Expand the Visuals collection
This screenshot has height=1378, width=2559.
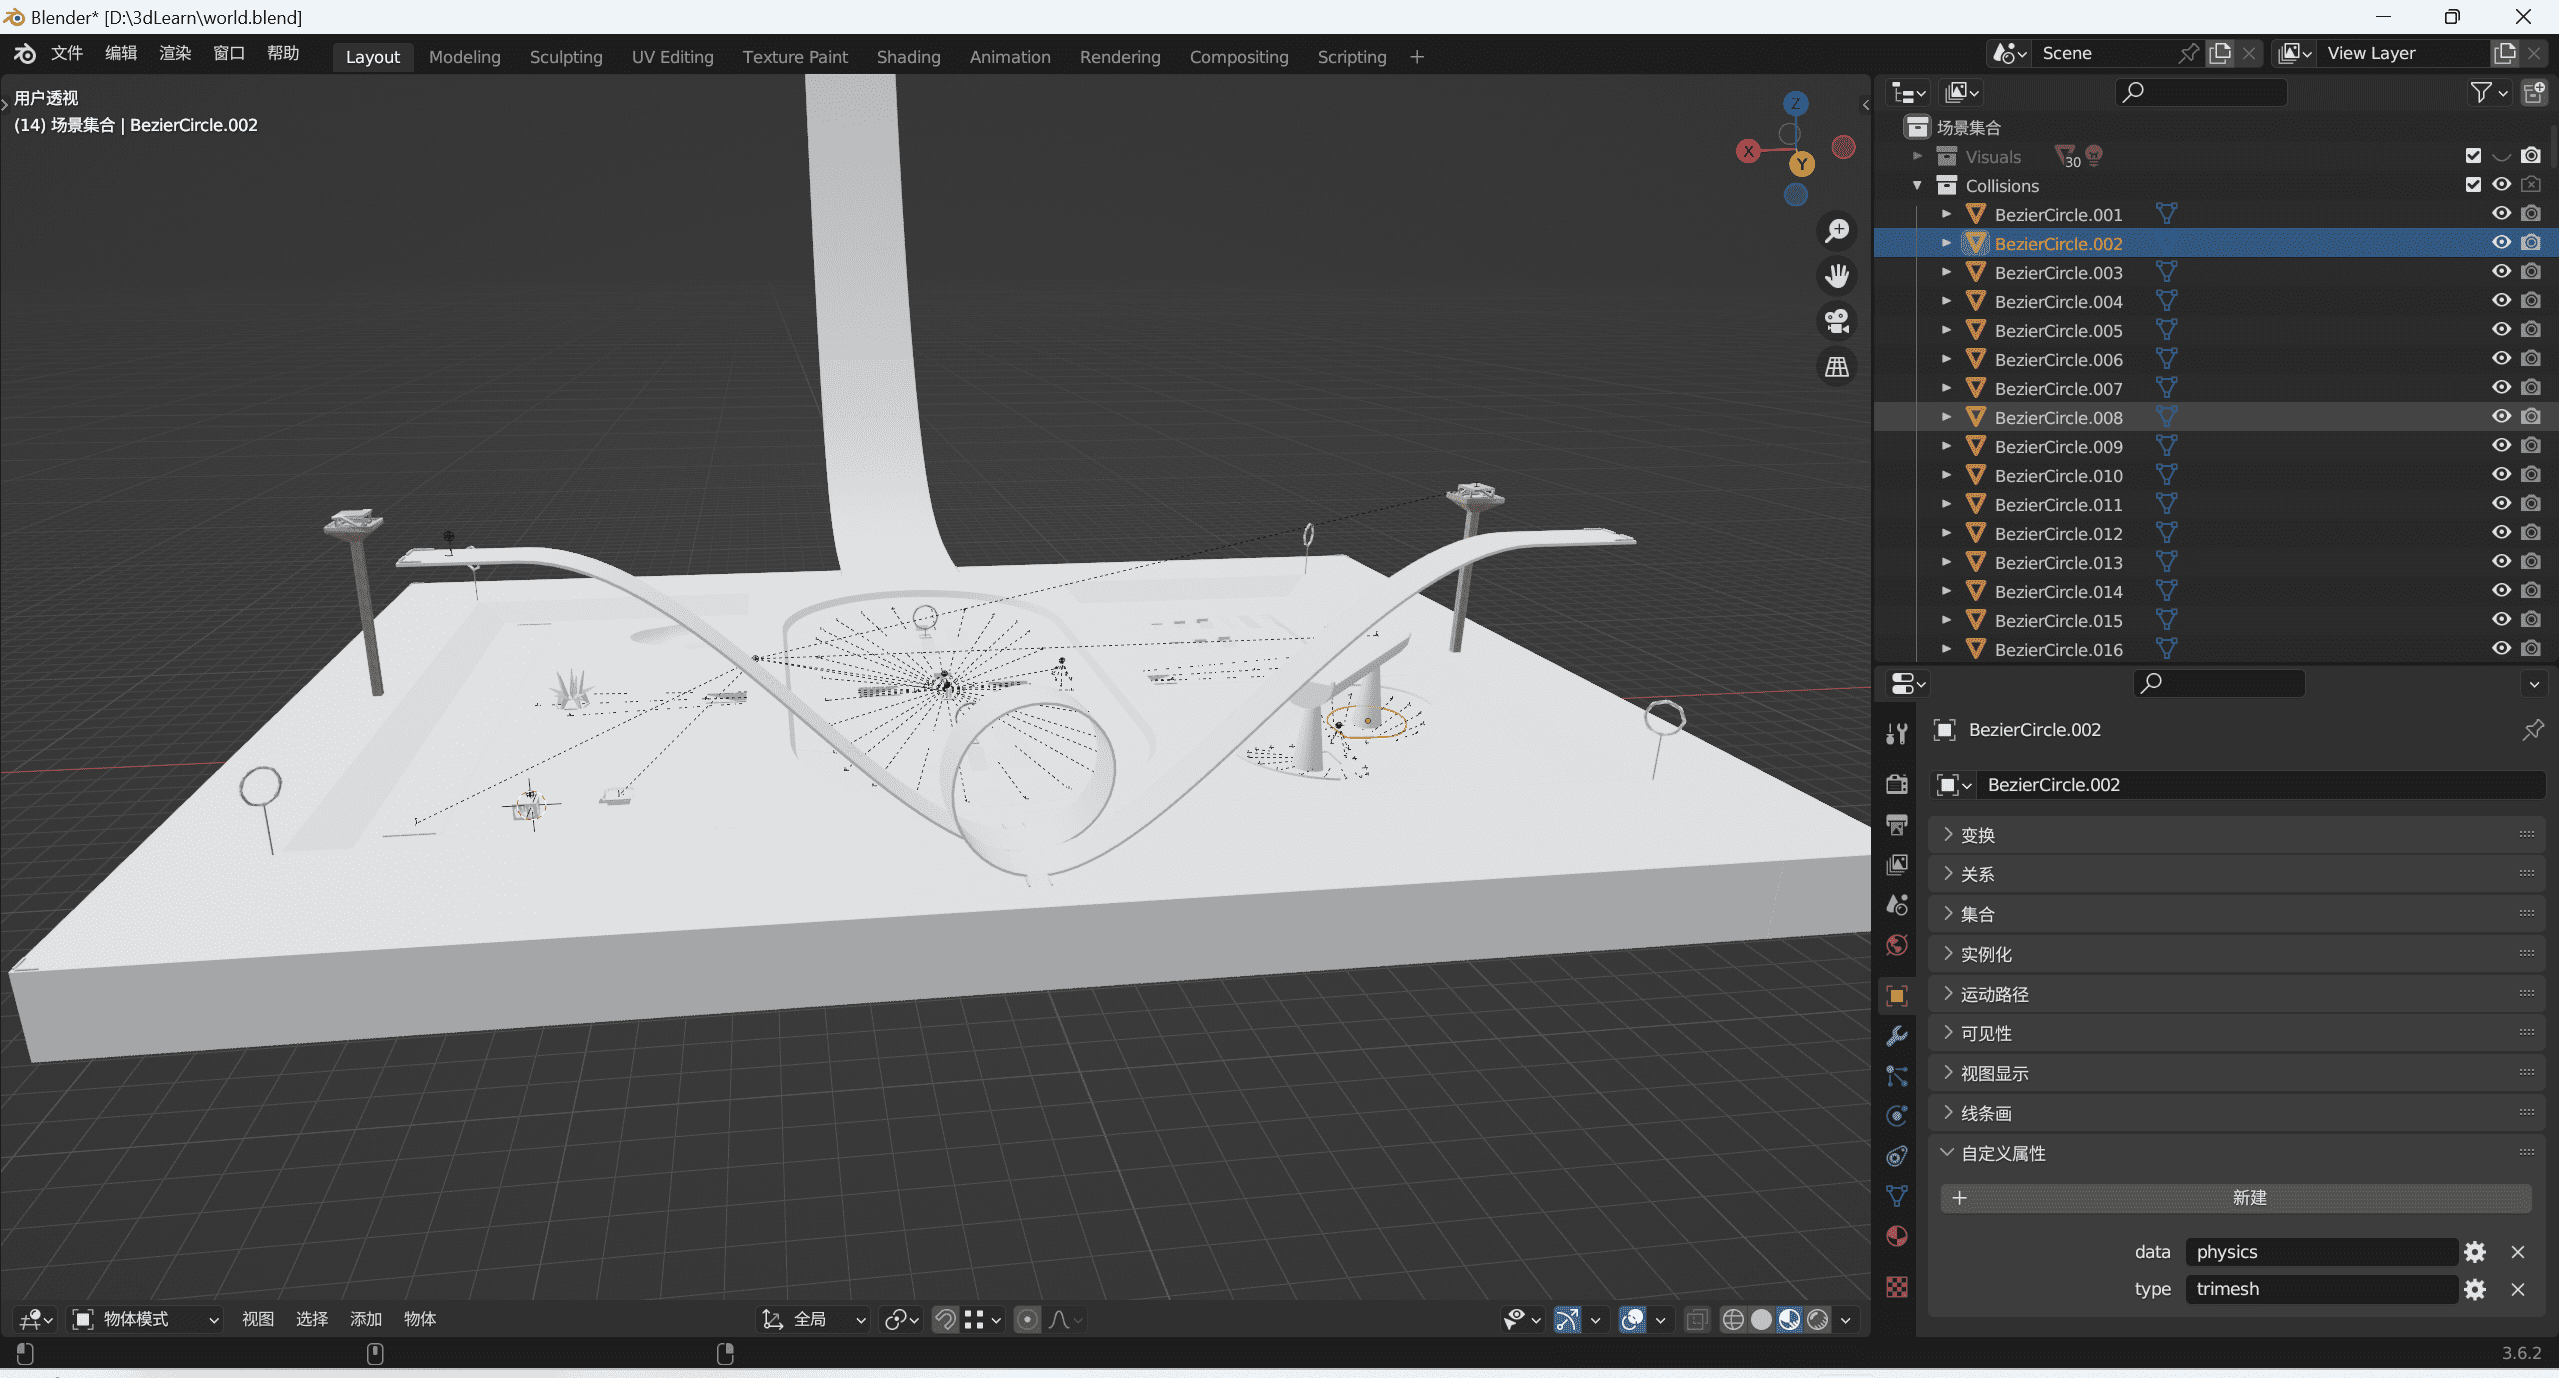(1917, 156)
